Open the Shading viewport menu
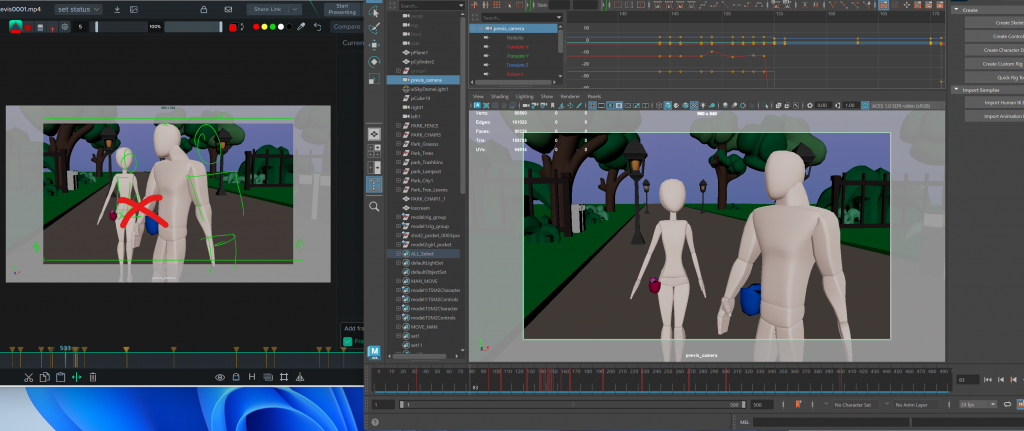 point(499,96)
